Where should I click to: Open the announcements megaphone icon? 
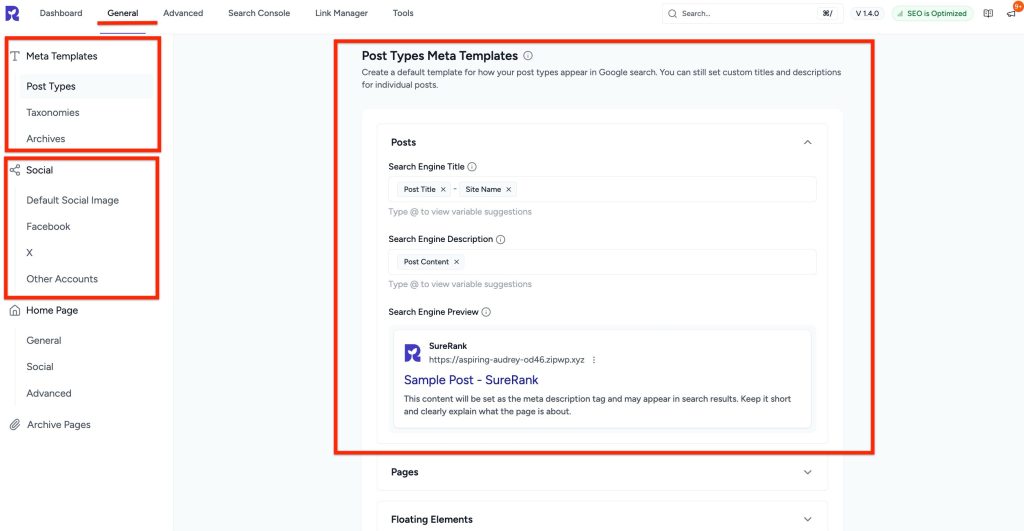coord(1011,14)
